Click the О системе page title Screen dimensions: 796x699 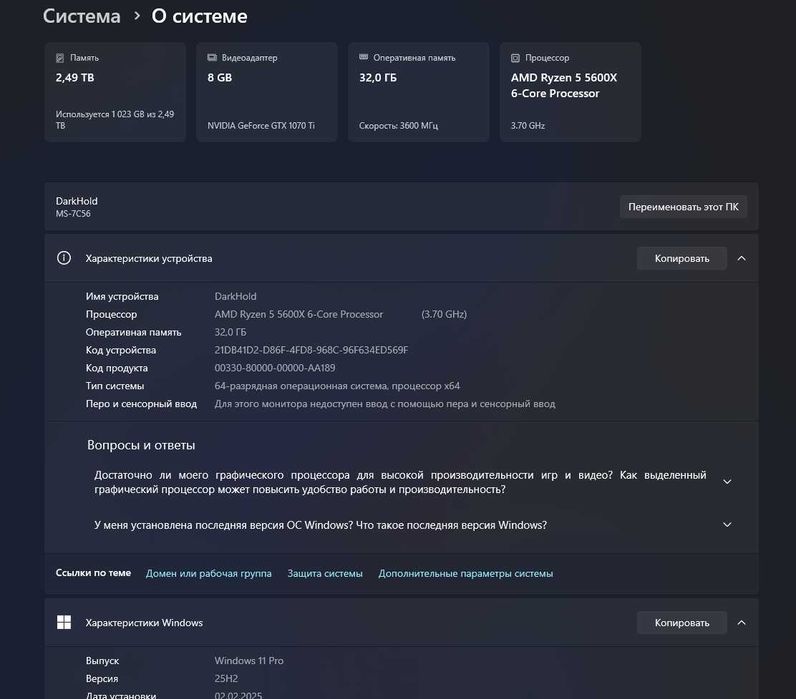tap(200, 16)
